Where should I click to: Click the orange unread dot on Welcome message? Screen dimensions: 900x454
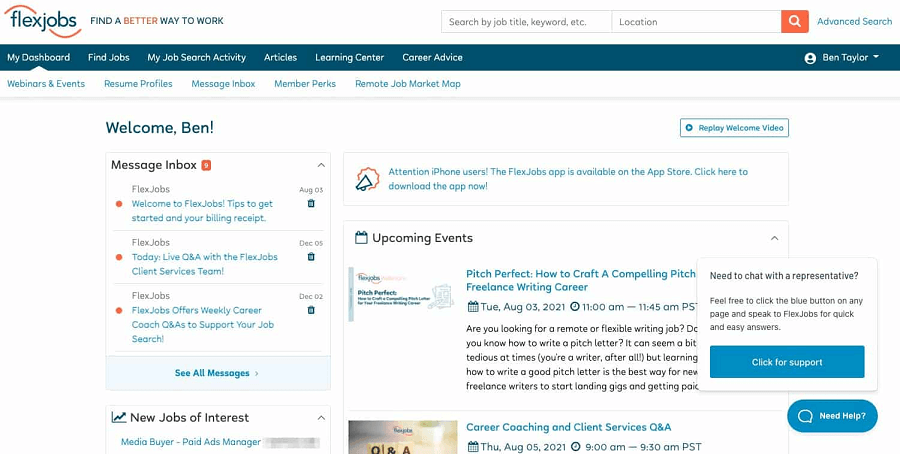[119, 204]
